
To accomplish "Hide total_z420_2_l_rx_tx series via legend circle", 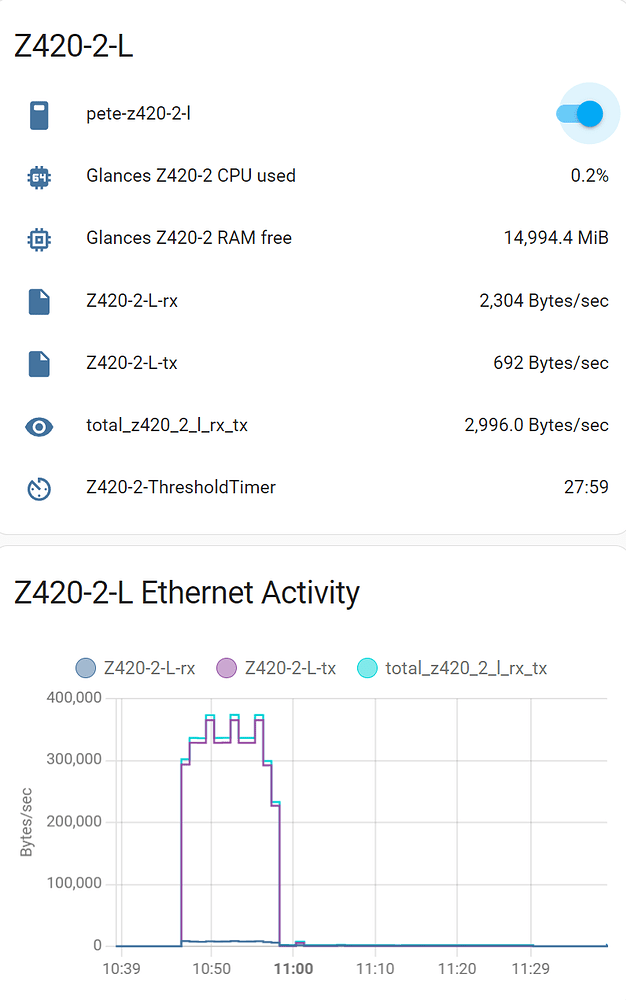I will click(367, 668).
